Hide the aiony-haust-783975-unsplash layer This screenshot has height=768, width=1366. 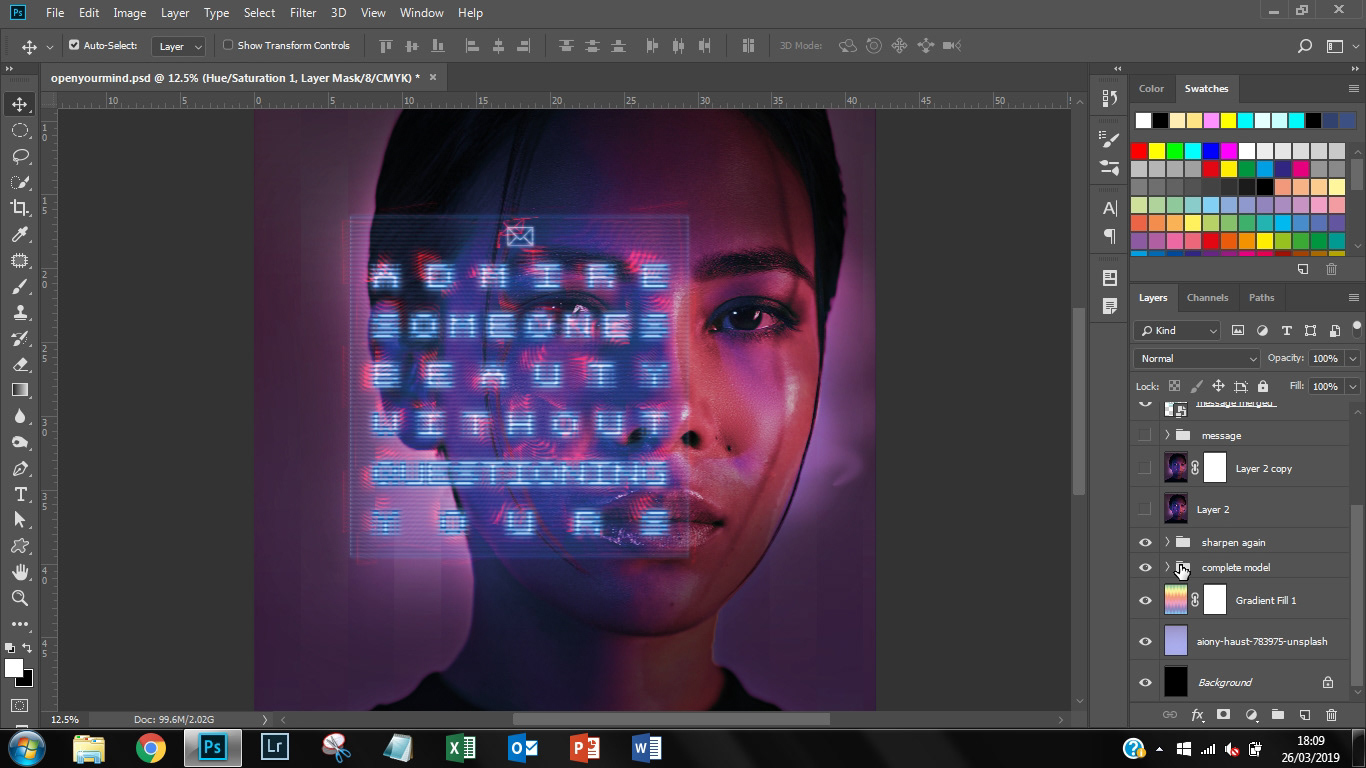coord(1145,641)
